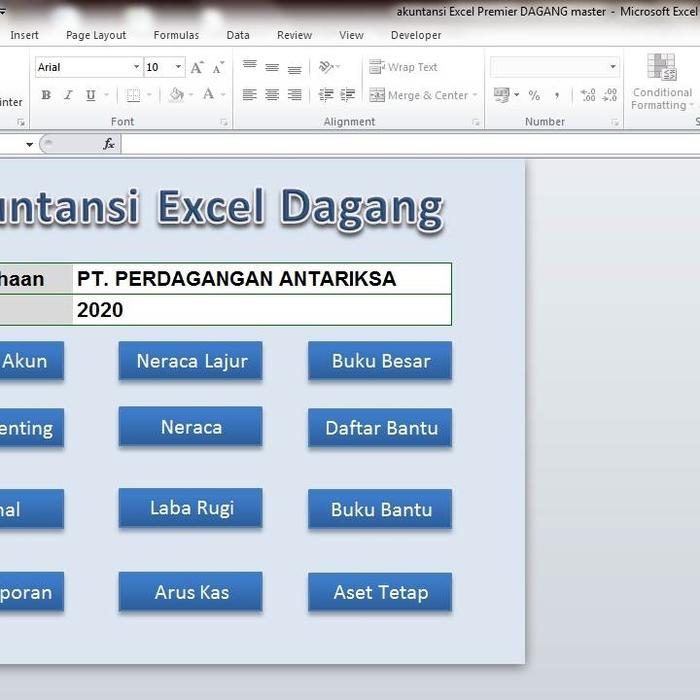
Task: Toggle italic text formatting
Action: (x=68, y=95)
